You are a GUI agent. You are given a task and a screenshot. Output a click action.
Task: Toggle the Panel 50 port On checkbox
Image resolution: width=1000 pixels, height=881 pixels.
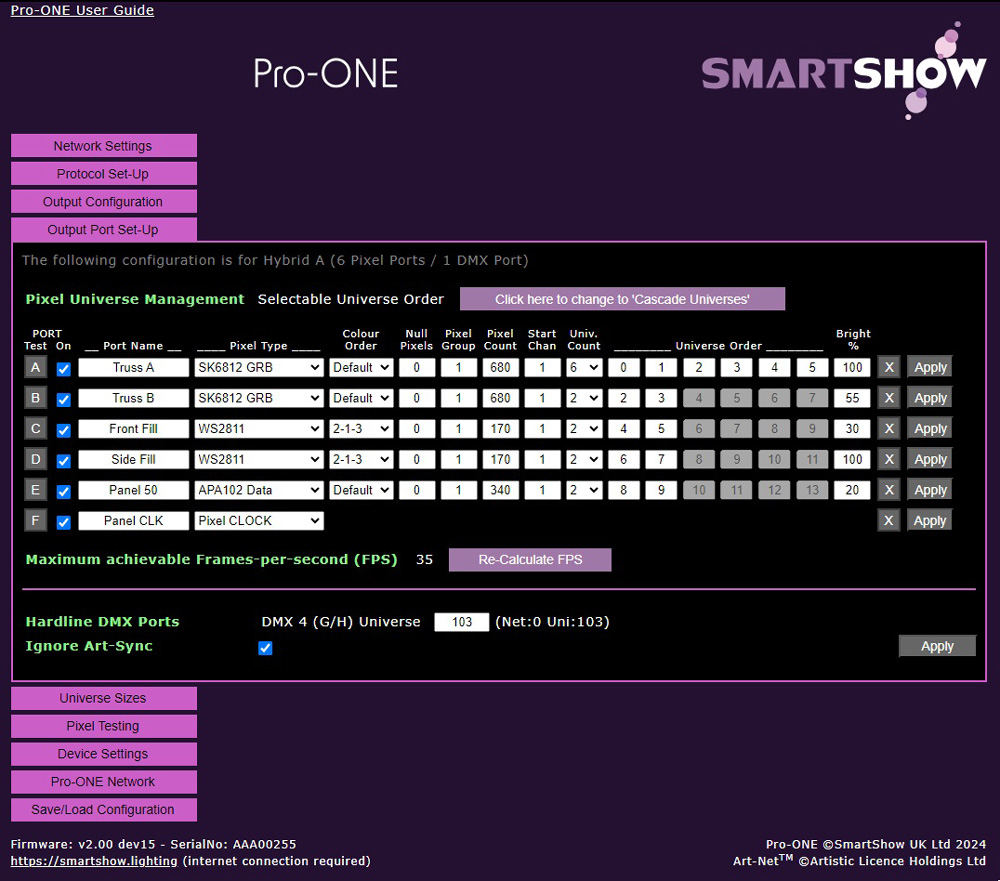(64, 492)
